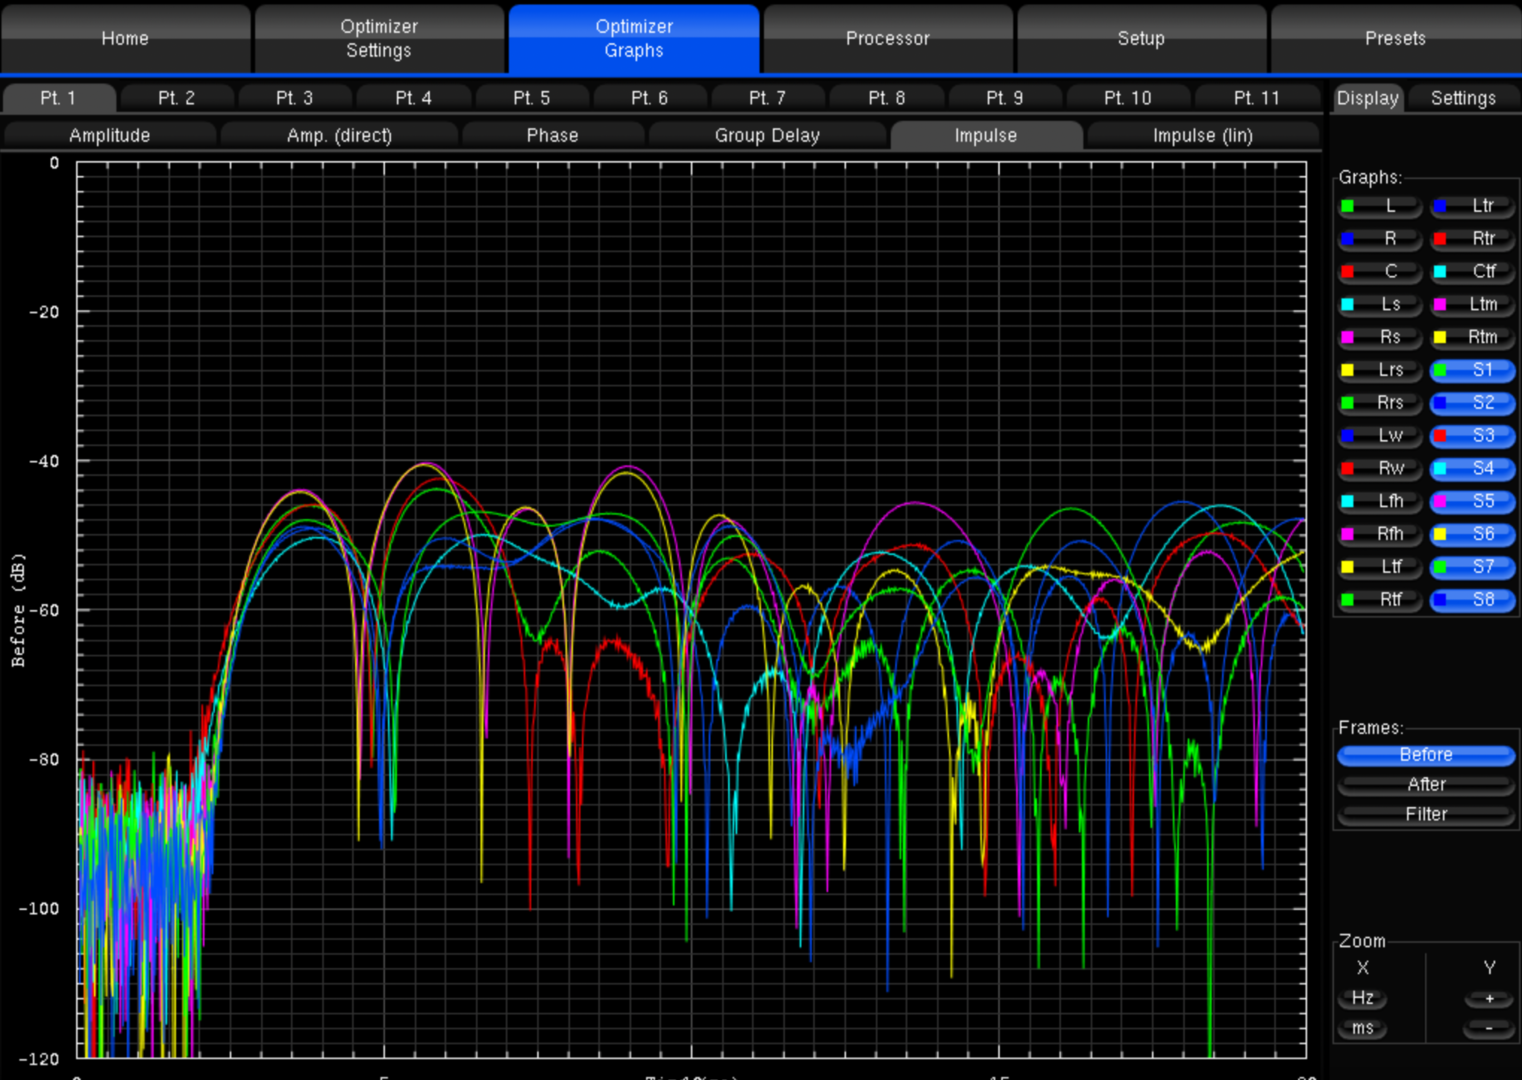Click the red color swatch beside C
The height and width of the screenshot is (1080, 1522).
(x=1348, y=272)
